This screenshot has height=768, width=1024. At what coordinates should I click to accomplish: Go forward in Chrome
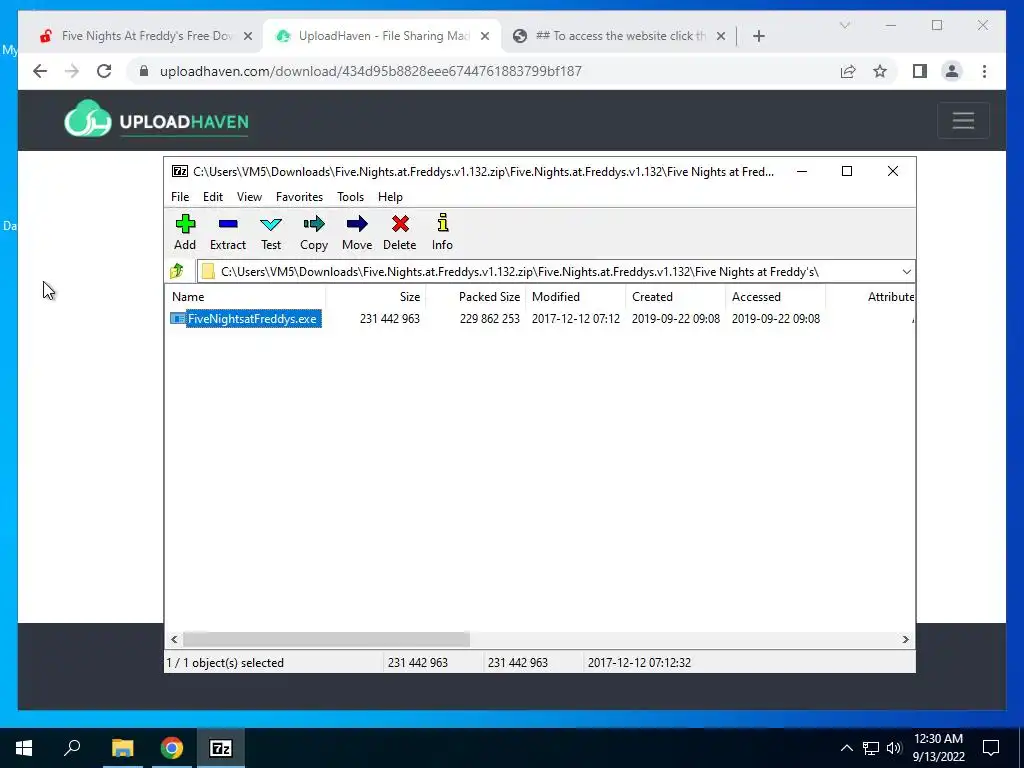tap(72, 71)
